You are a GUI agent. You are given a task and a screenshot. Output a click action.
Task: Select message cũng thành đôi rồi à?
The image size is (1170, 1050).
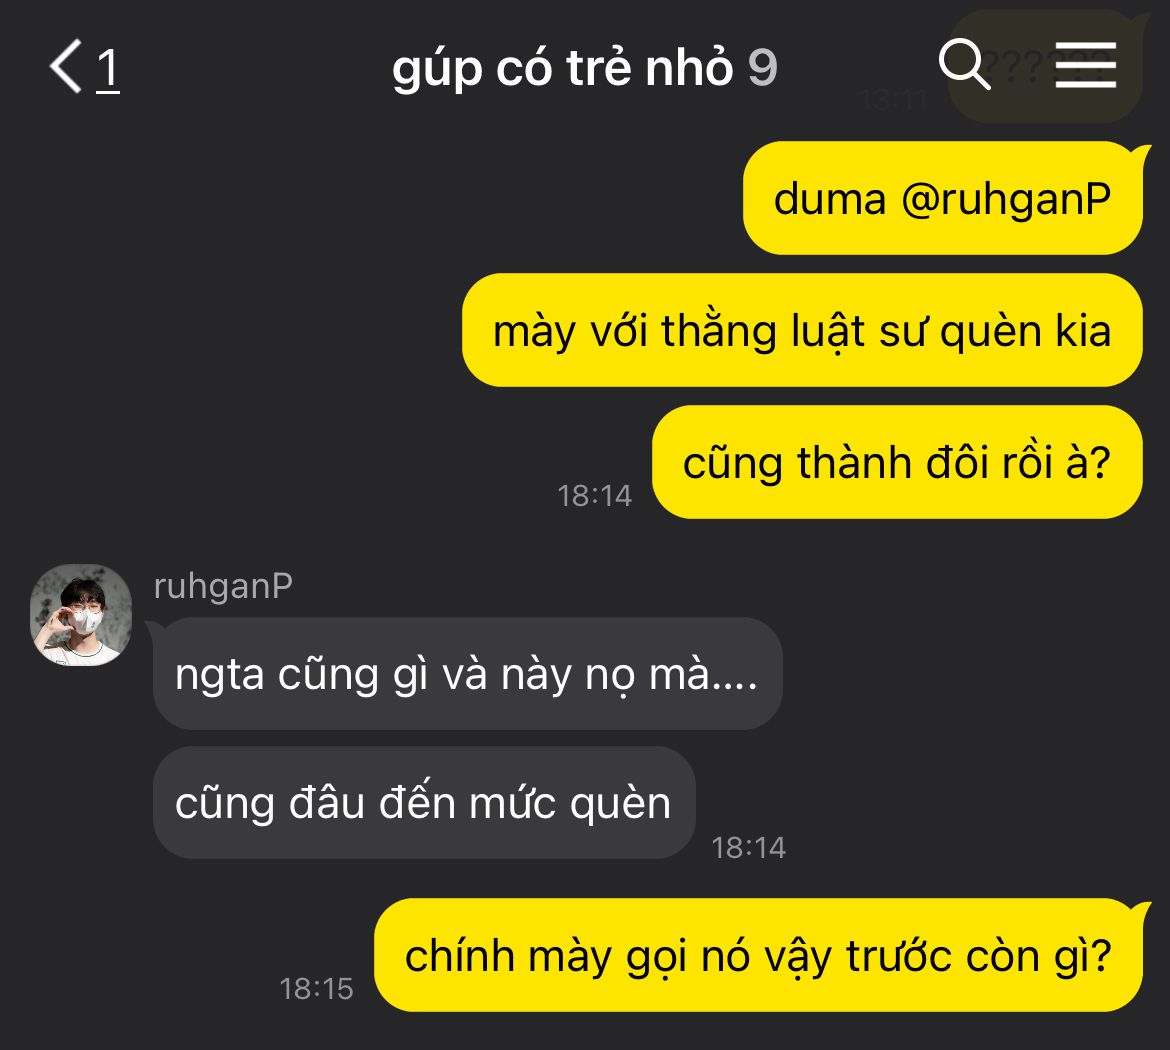[897, 462]
